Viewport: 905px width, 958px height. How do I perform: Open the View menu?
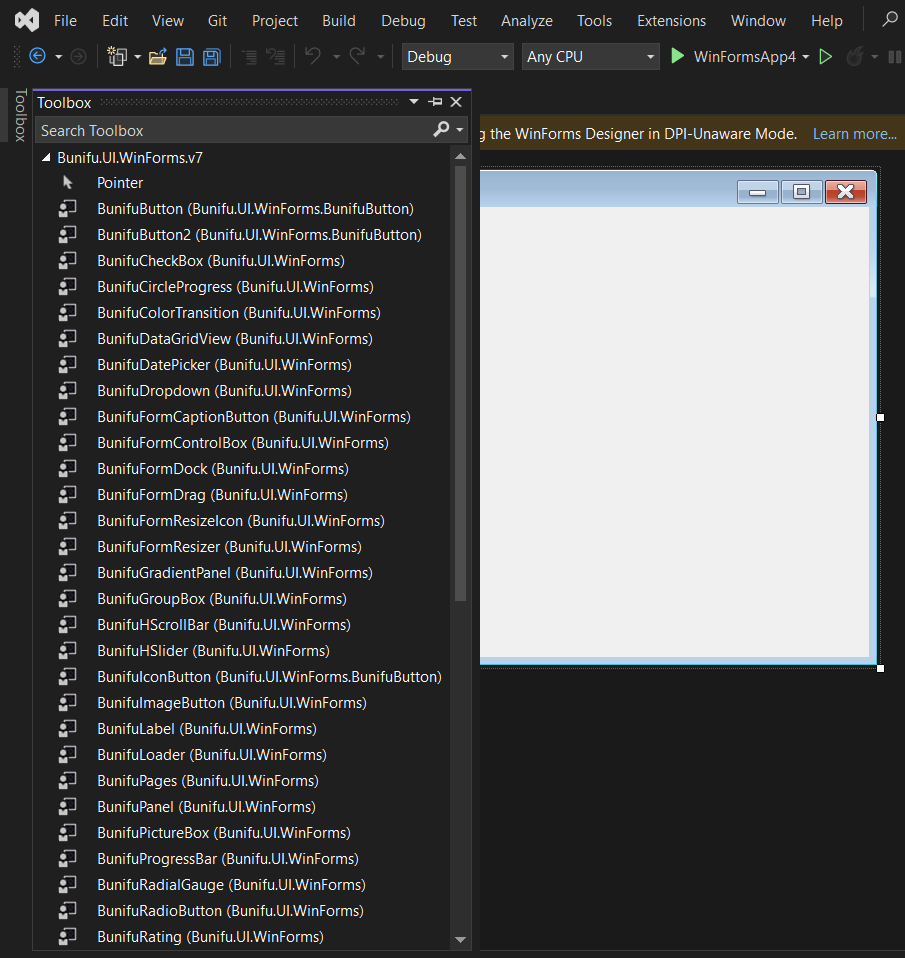(167, 21)
